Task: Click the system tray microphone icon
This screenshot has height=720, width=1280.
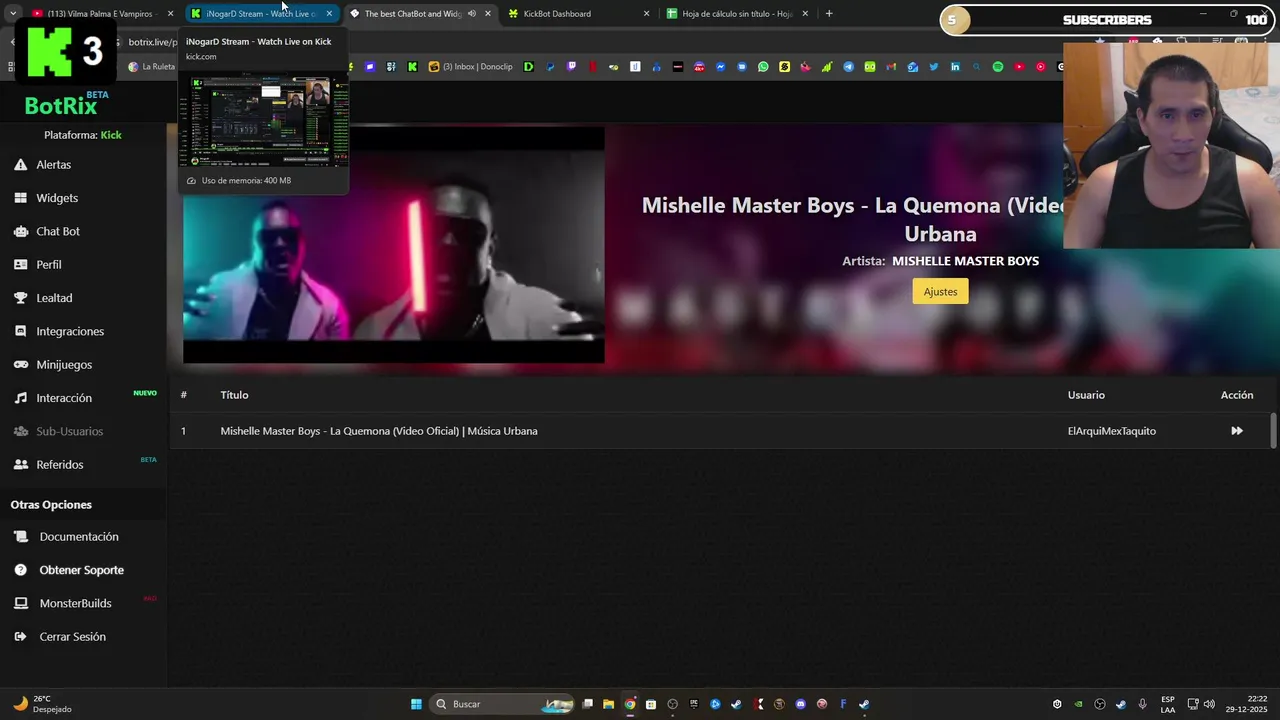Action: (x=1142, y=704)
